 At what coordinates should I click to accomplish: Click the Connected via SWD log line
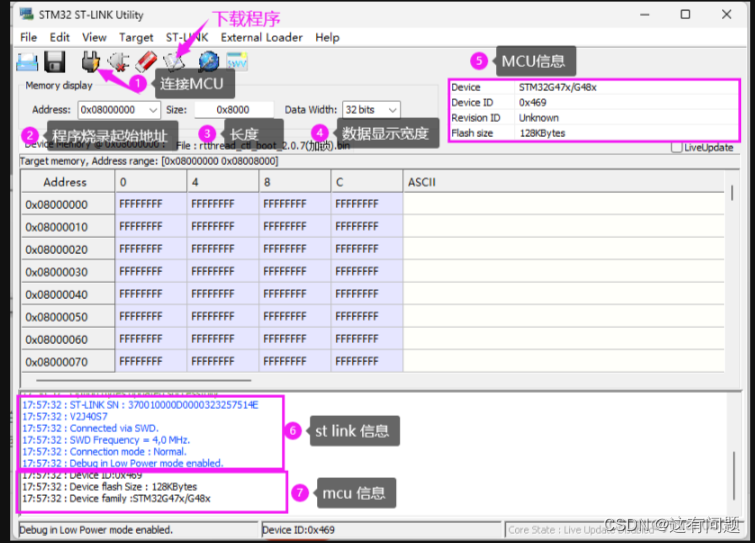[x=90, y=428]
